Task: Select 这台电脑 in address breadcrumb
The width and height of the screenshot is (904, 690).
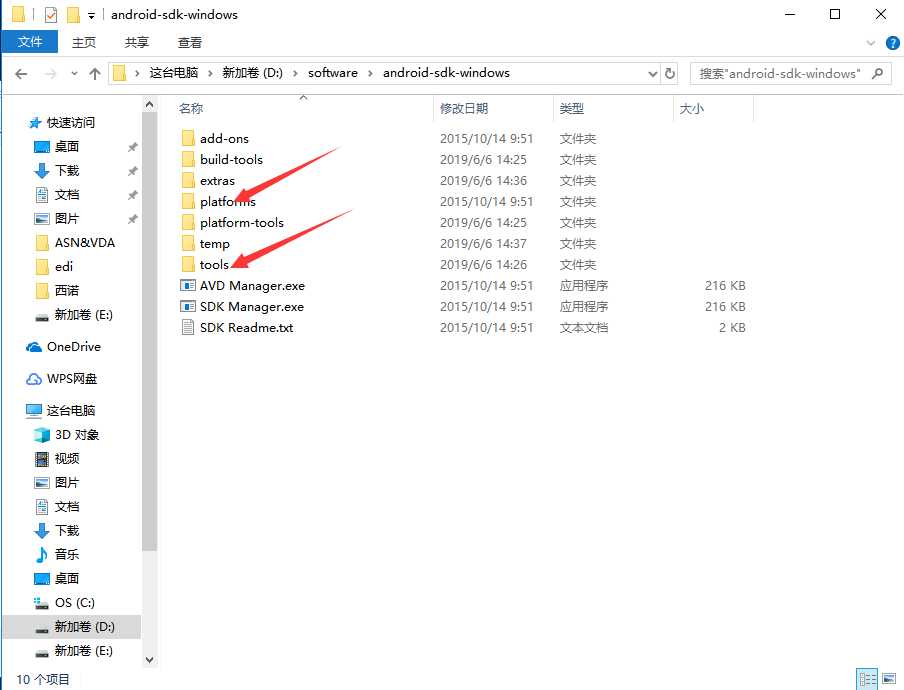Action: (x=174, y=73)
